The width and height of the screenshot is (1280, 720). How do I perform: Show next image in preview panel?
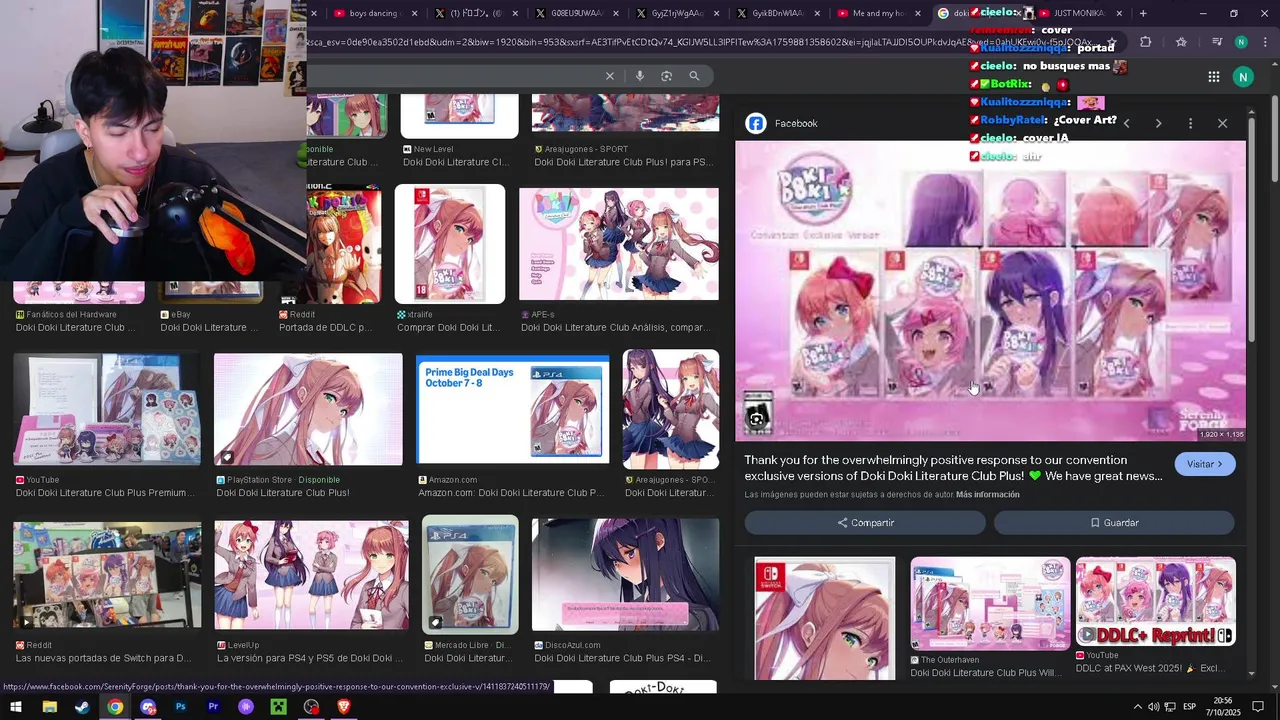(1158, 123)
